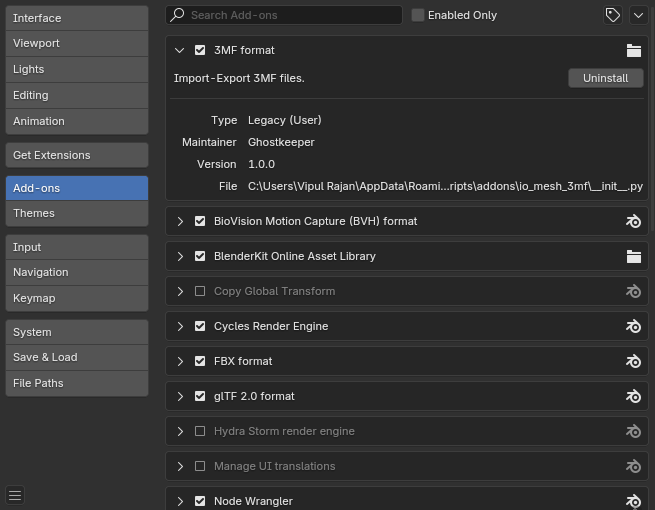Disable the BioVision Motion Capture add-on checkbox
Image resolution: width=655 pixels, height=510 pixels.
[x=200, y=221]
